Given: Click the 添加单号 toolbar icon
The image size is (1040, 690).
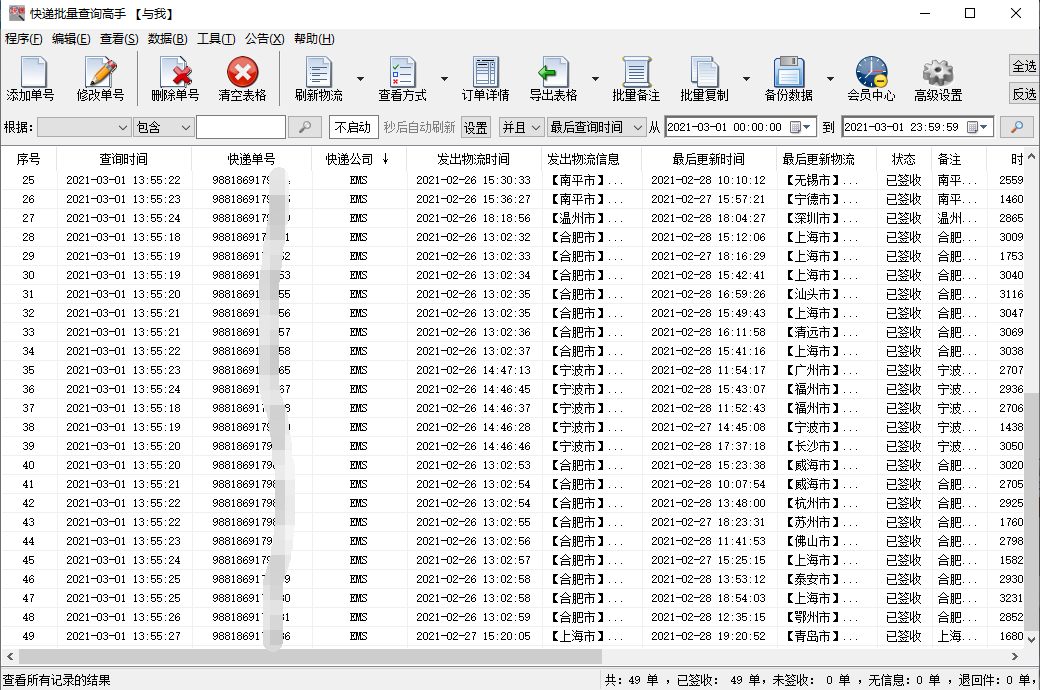Looking at the screenshot, I should pos(31,78).
